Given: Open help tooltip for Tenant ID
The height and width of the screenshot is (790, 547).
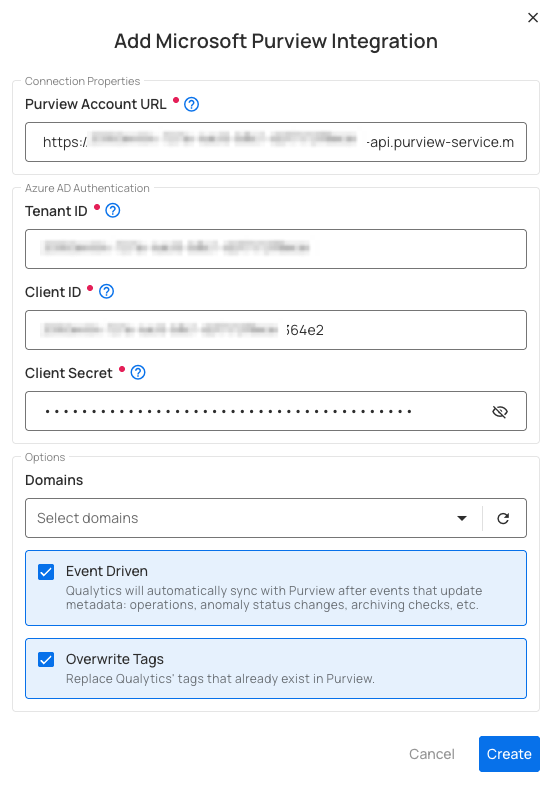Looking at the screenshot, I should tap(113, 211).
